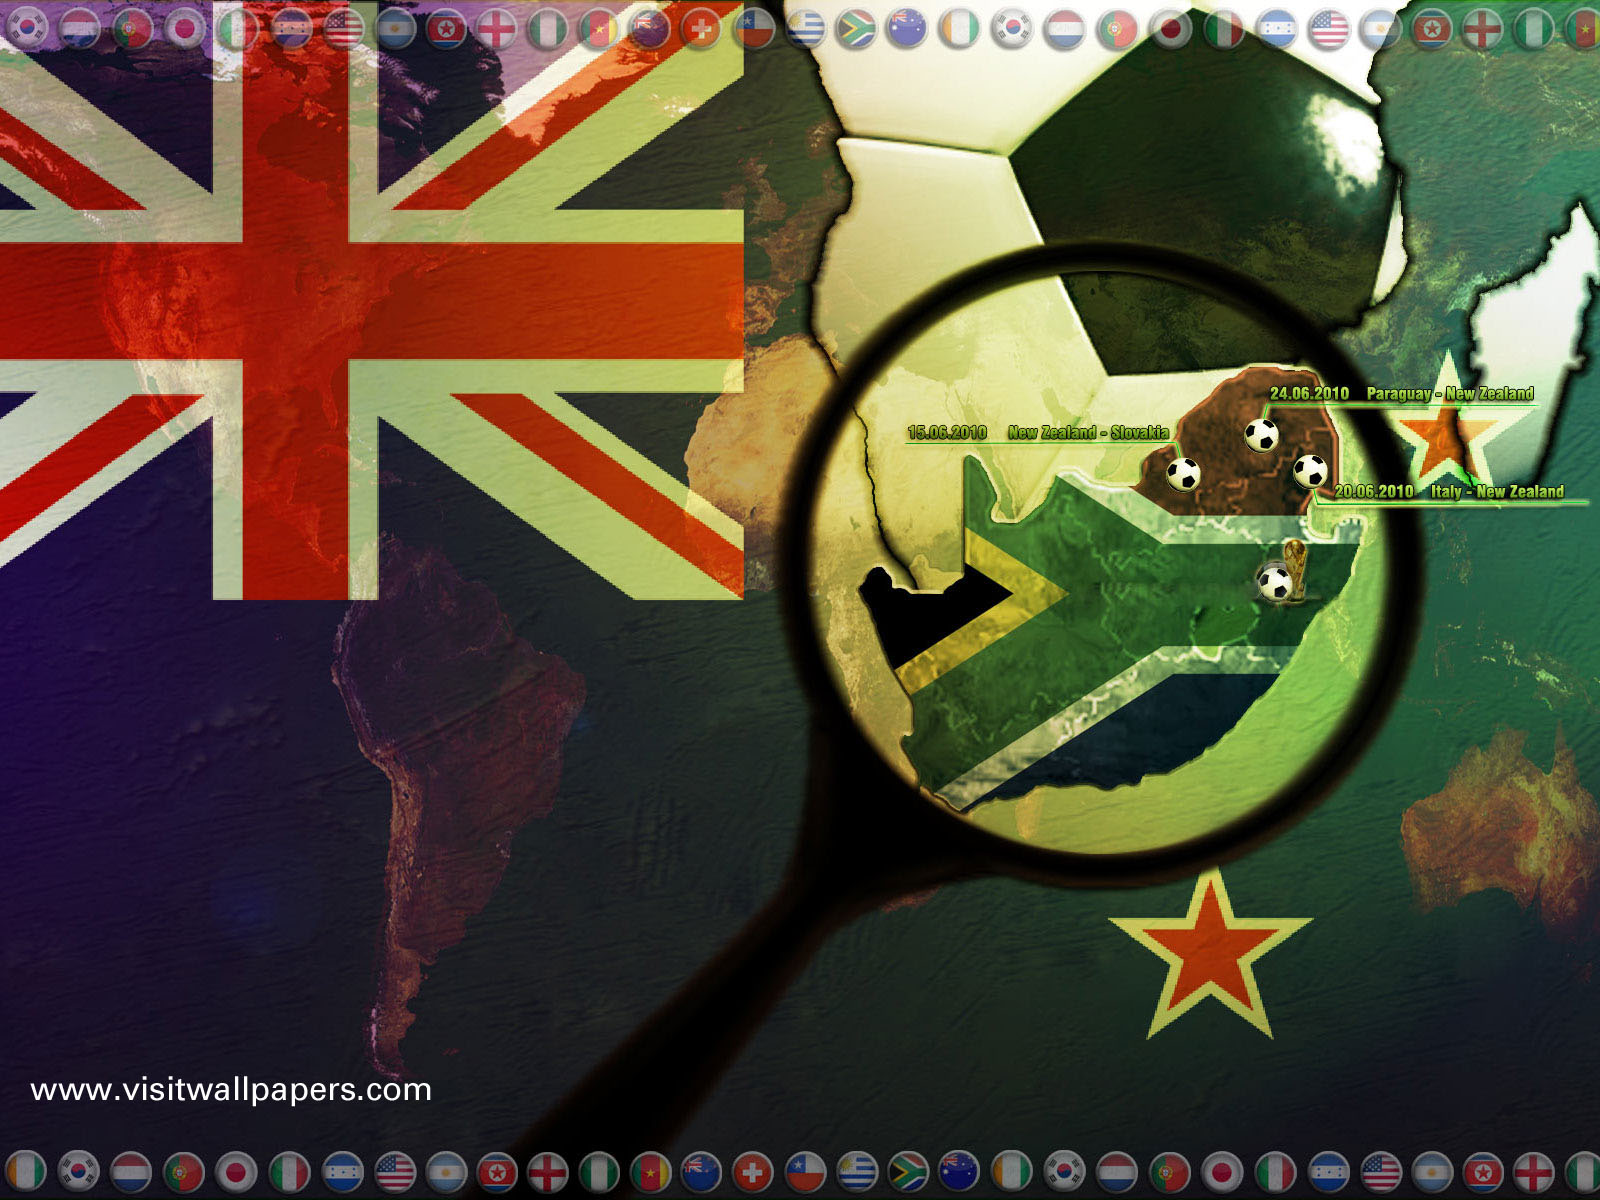The width and height of the screenshot is (1600, 1200).
Task: Select the Chile flag in the top row
Action: point(753,29)
